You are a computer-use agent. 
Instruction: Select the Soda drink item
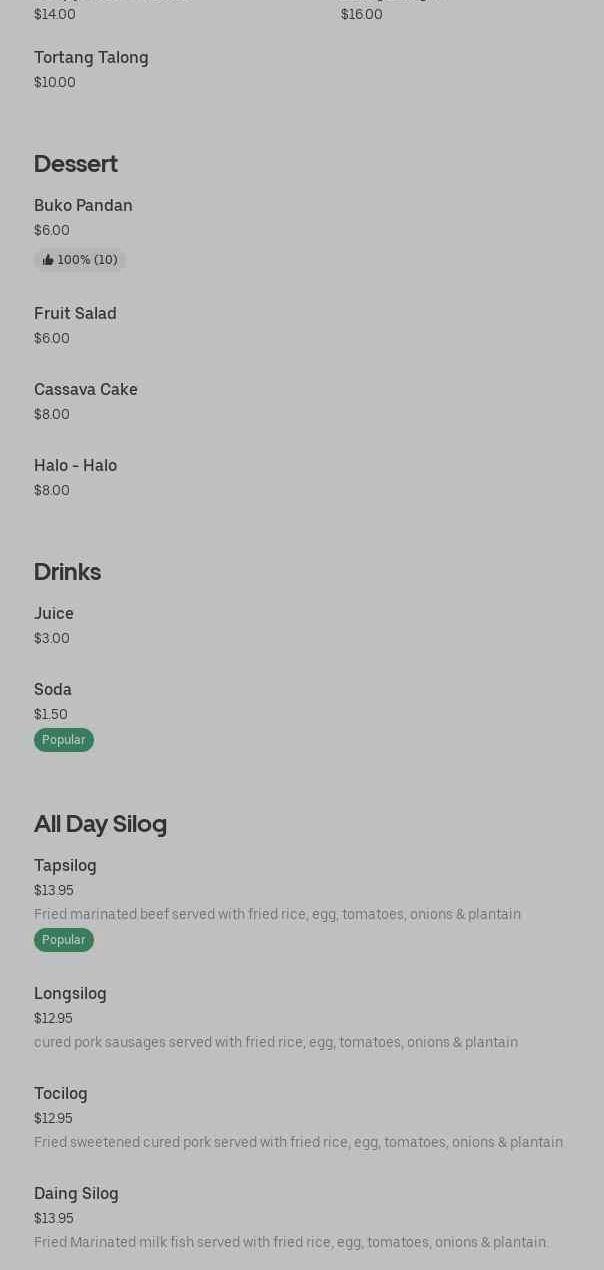point(53,690)
